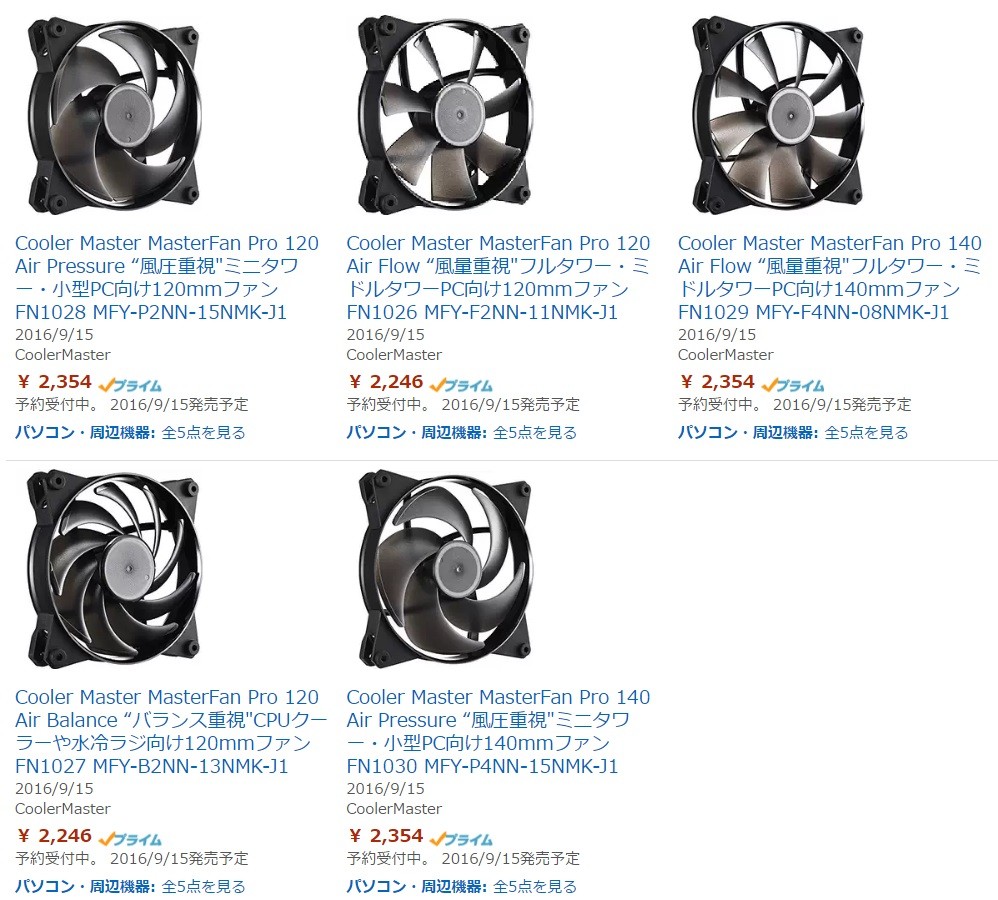The width and height of the screenshot is (998, 900).
Task: Click the Prime badge beside the 140 Air Pressure price
Action: click(461, 839)
